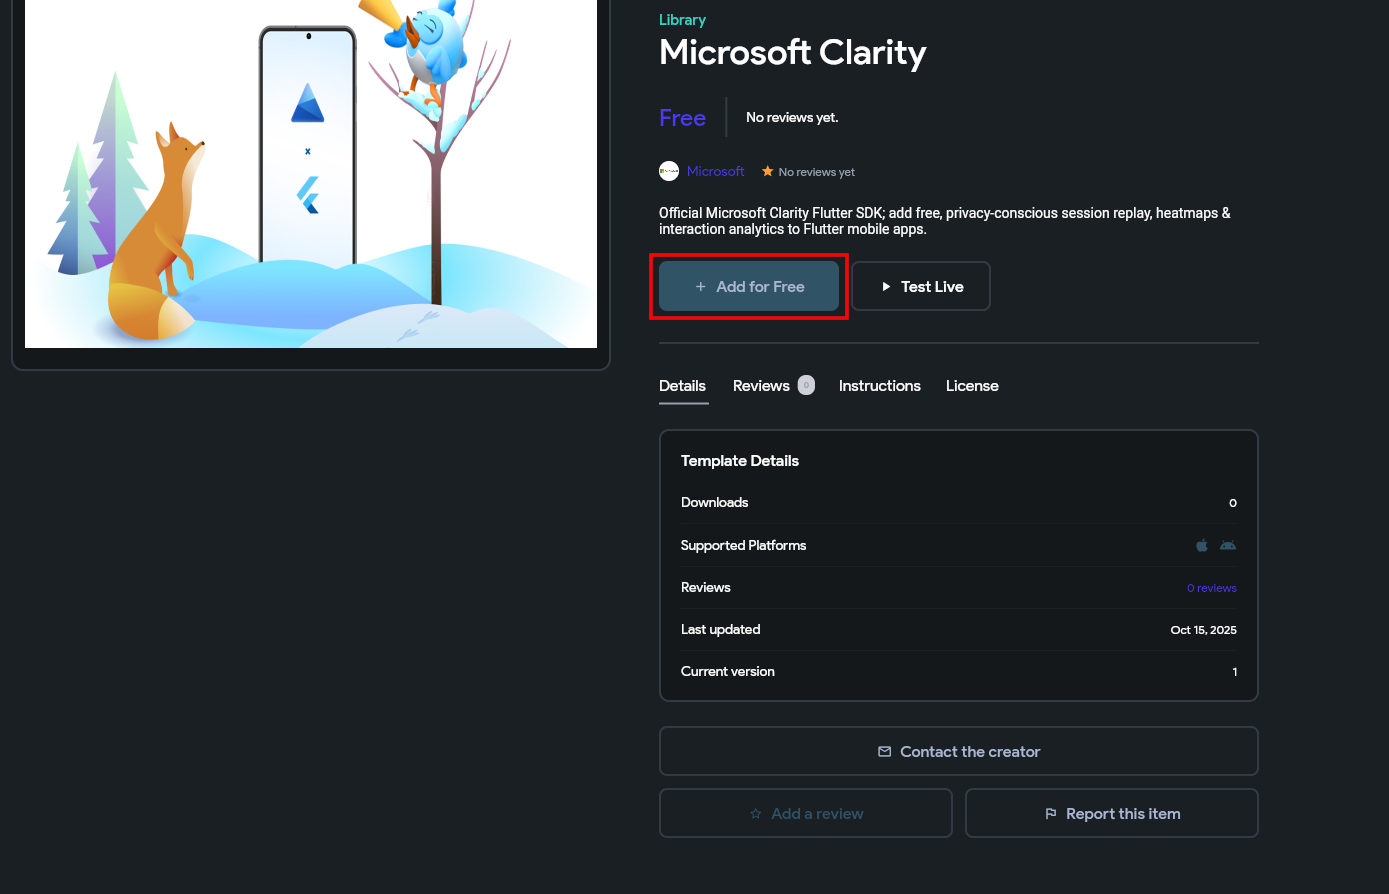The width and height of the screenshot is (1389, 894).
Task: Click the flag icon on Report this item
Action: 1051,813
